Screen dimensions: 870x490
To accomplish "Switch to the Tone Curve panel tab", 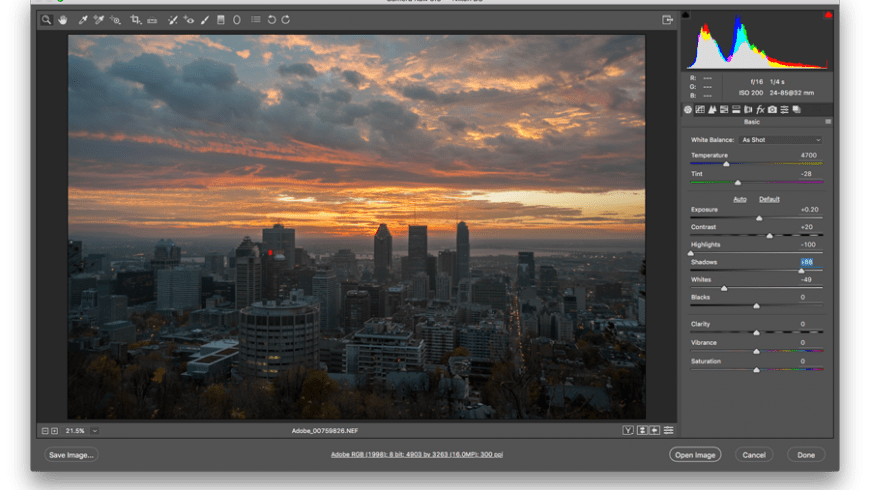I will click(700, 110).
